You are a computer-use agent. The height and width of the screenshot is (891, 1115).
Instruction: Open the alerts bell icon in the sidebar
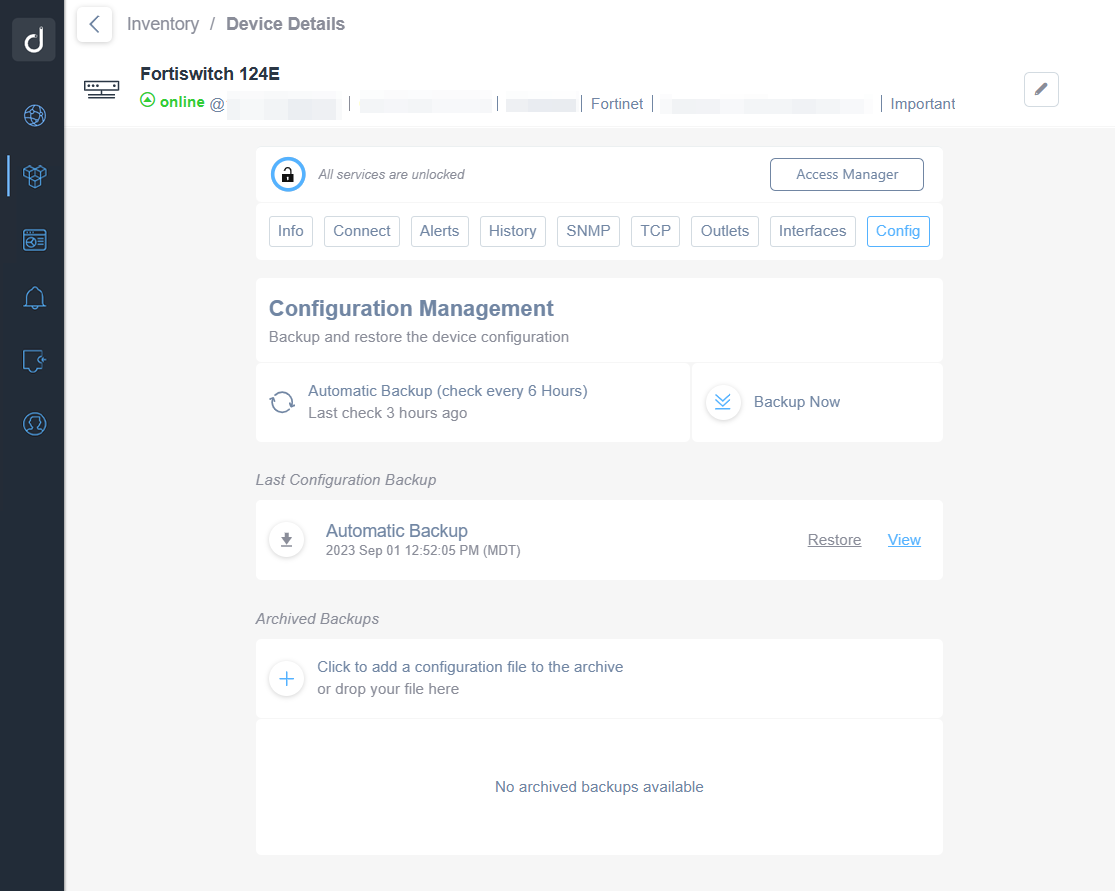(x=34, y=299)
